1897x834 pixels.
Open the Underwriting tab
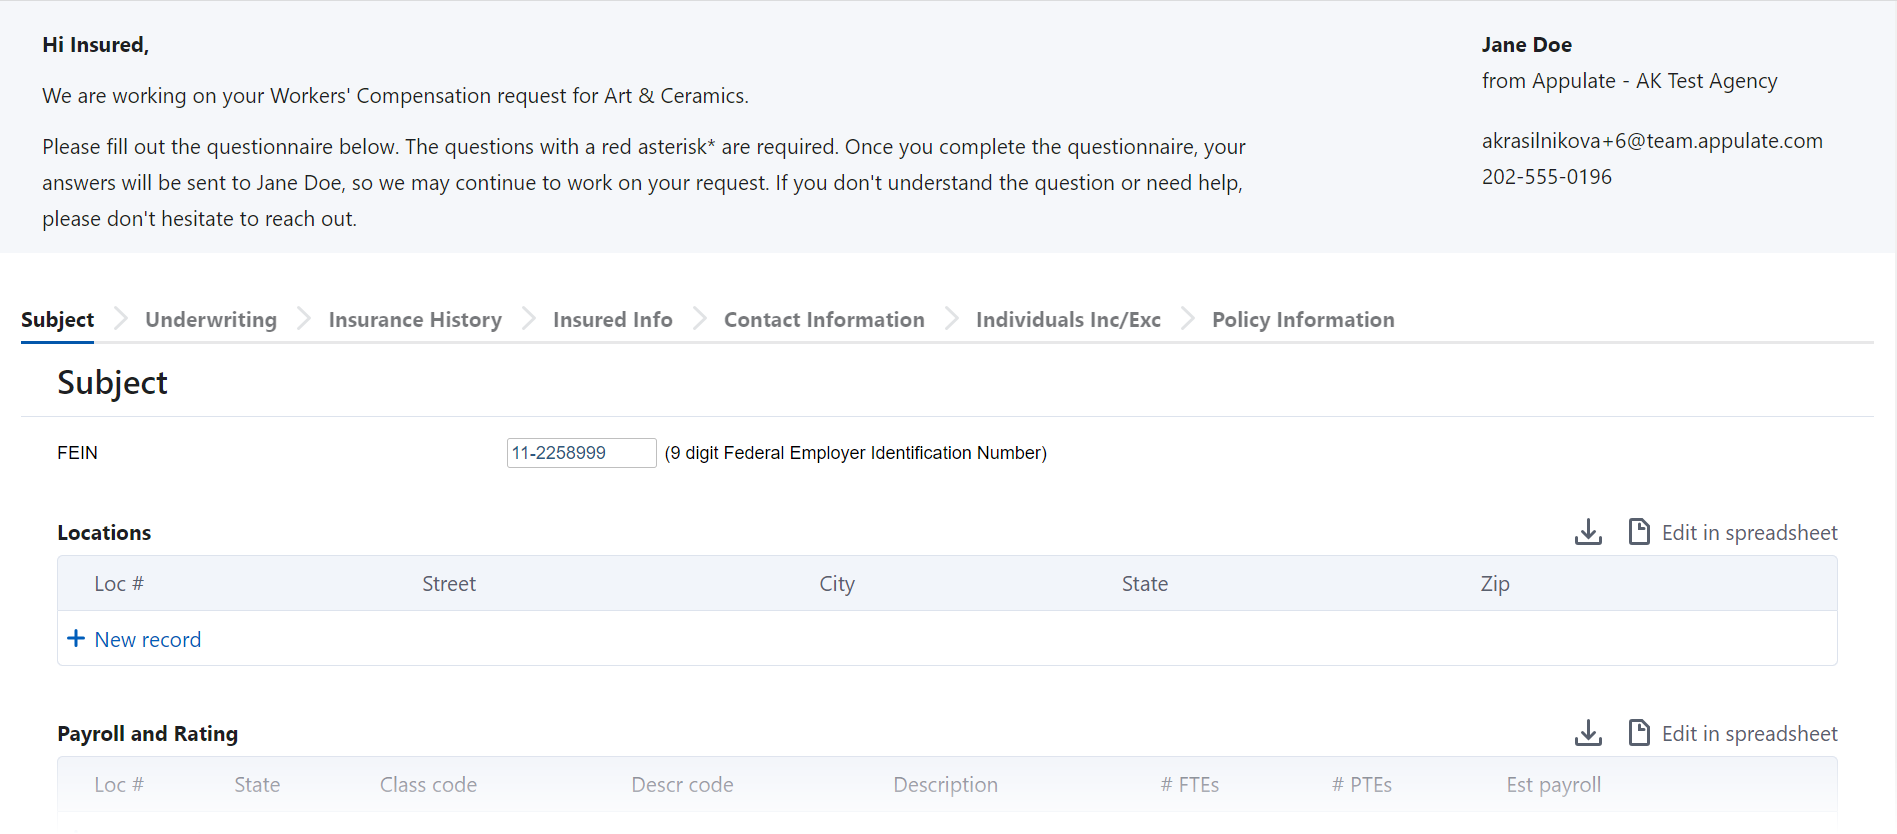[211, 320]
